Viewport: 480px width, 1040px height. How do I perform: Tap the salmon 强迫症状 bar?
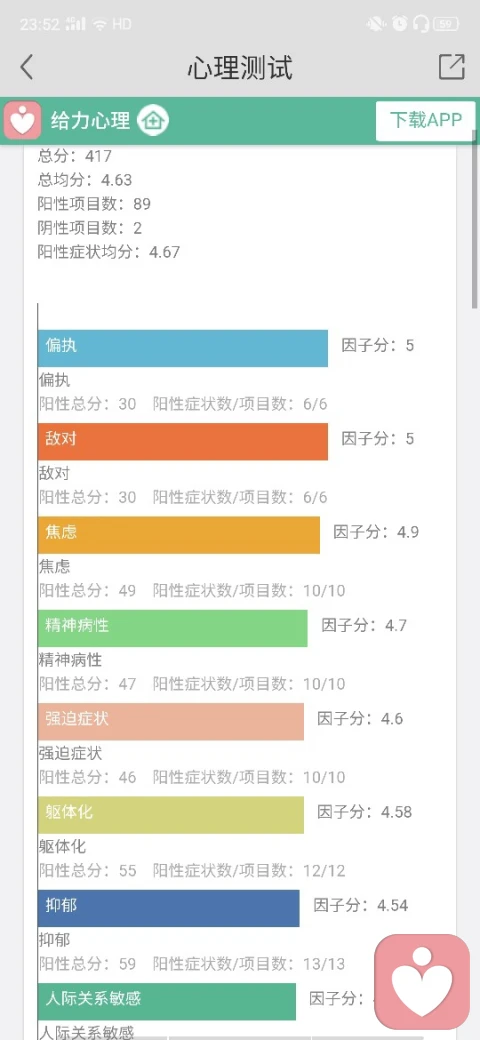pyautogui.click(x=171, y=722)
